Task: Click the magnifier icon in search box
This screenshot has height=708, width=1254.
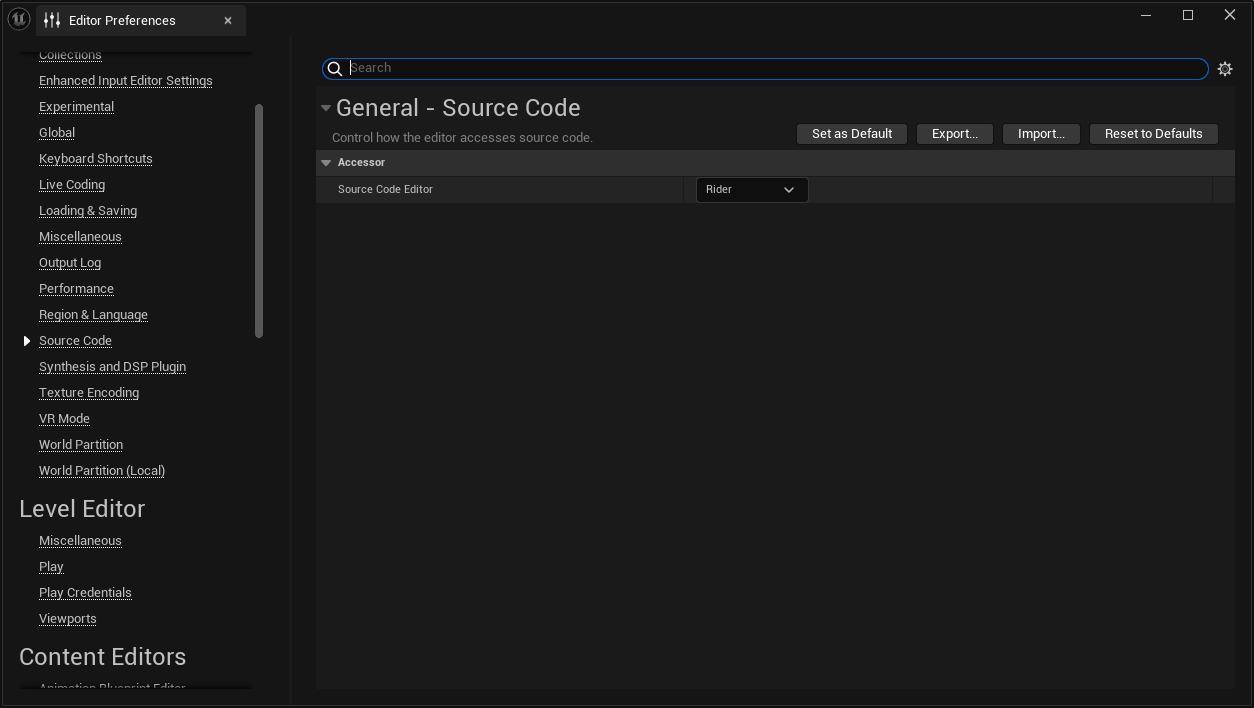Action: tap(335, 69)
